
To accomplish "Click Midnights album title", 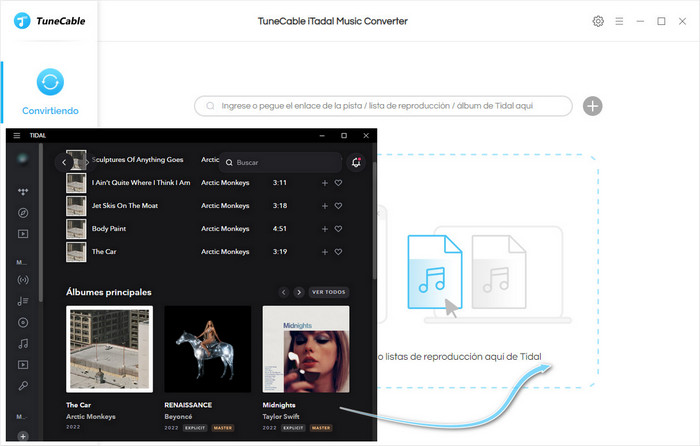I will 279,405.
